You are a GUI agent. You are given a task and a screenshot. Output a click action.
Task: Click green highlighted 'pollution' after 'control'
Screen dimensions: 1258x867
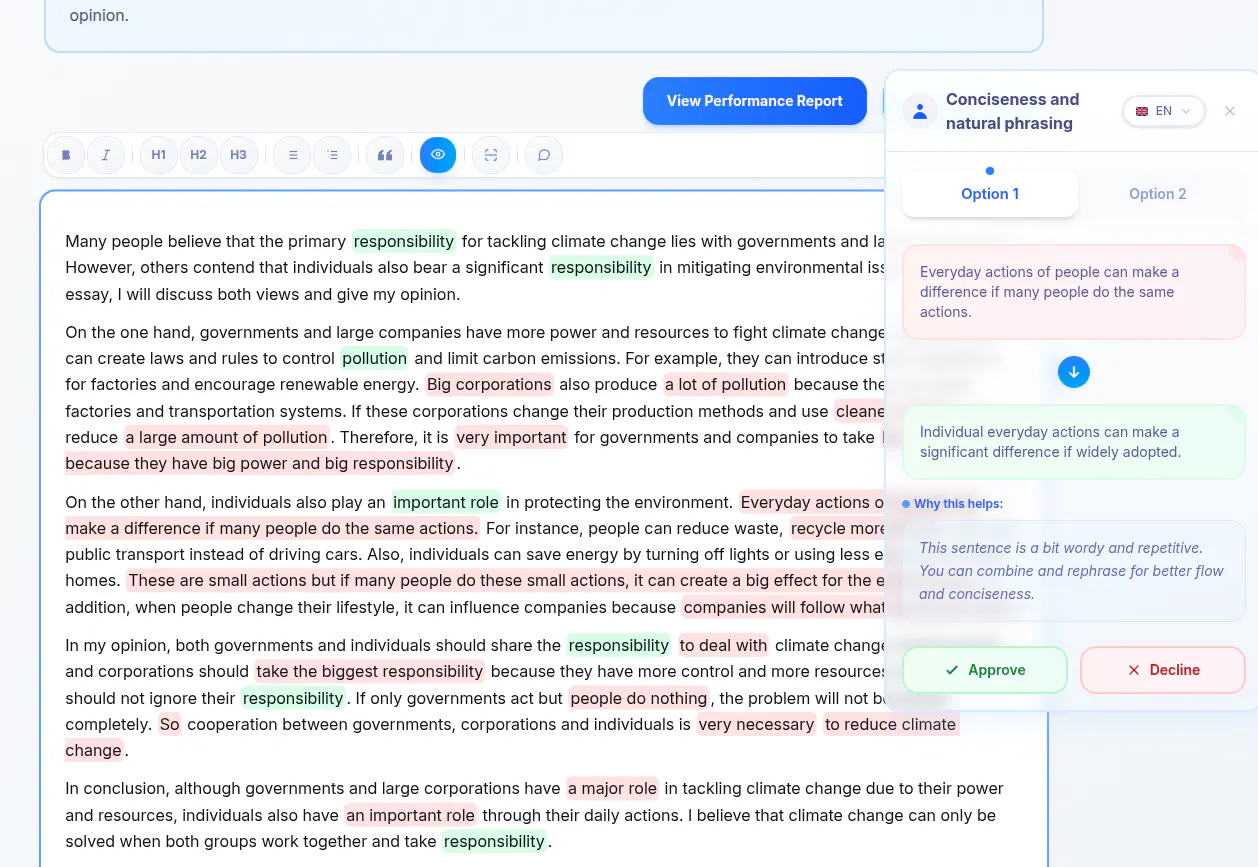pos(374,358)
